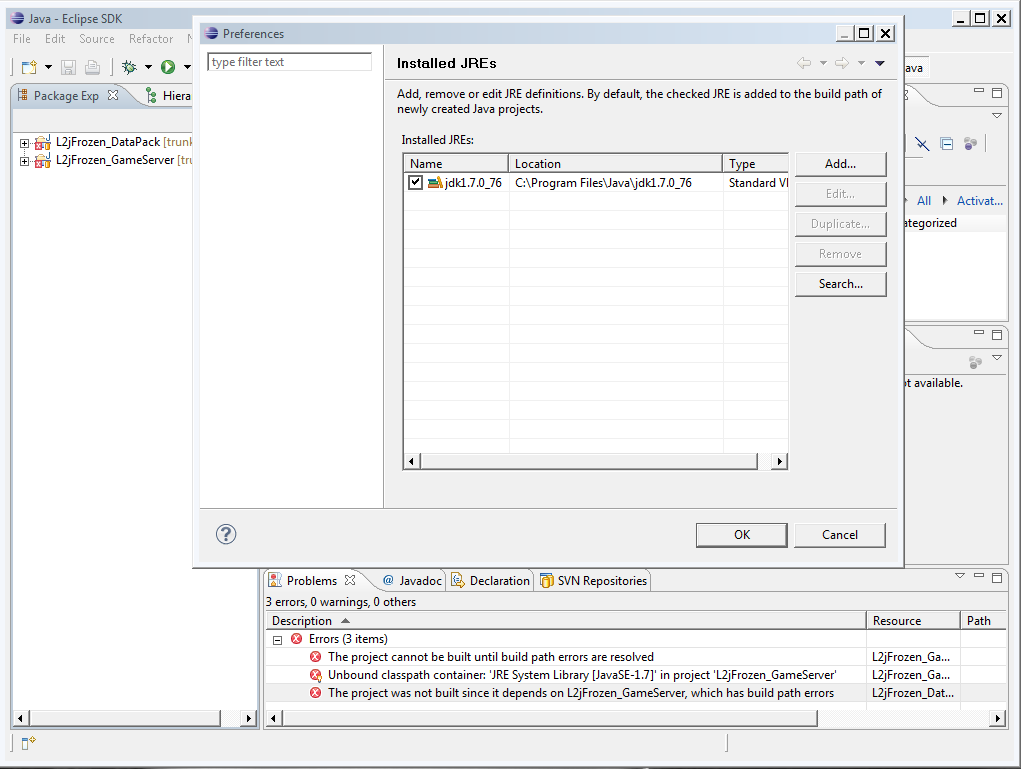The height and width of the screenshot is (769, 1021).
Task: Open the Refactor menu
Action: tap(151, 39)
